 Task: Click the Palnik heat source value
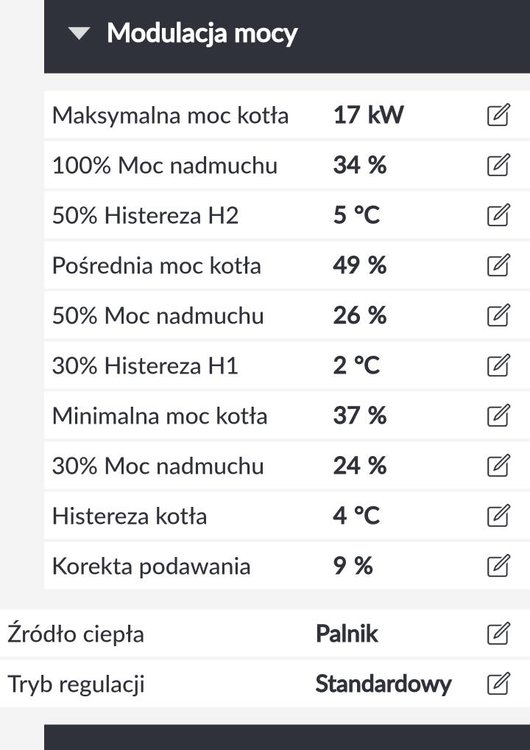point(347,634)
